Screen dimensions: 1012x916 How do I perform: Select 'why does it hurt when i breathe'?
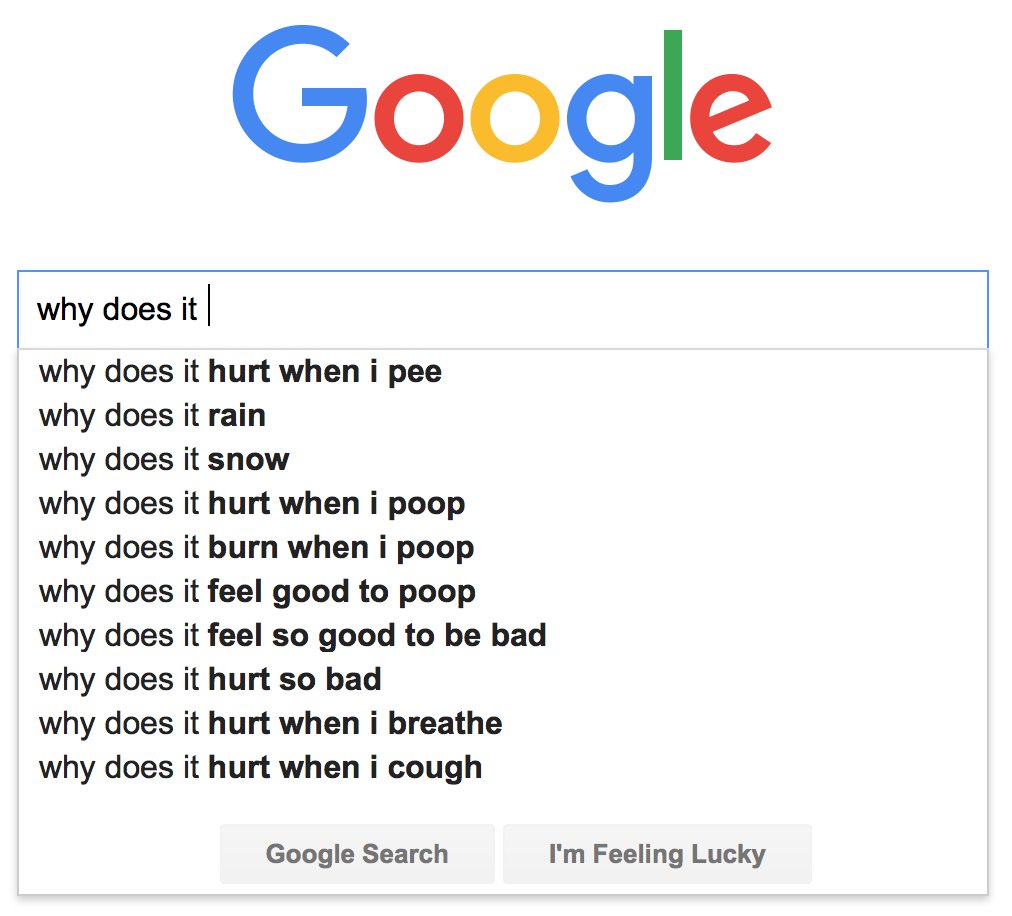point(270,724)
